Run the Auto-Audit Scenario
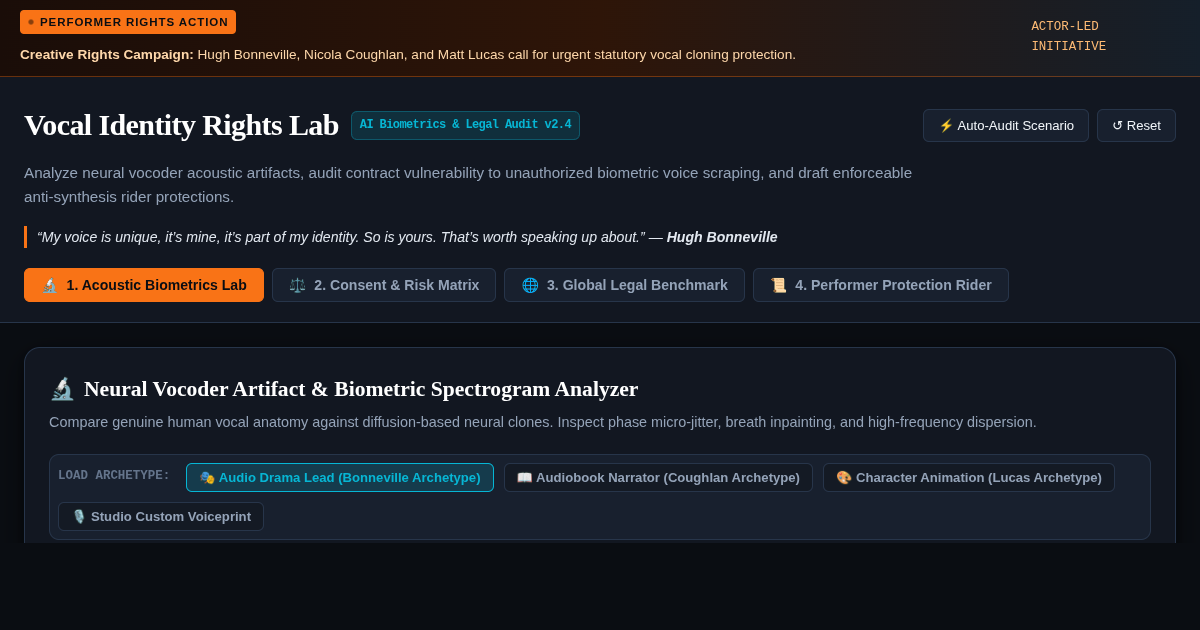Image resolution: width=1200 pixels, height=630 pixels. click(1006, 126)
